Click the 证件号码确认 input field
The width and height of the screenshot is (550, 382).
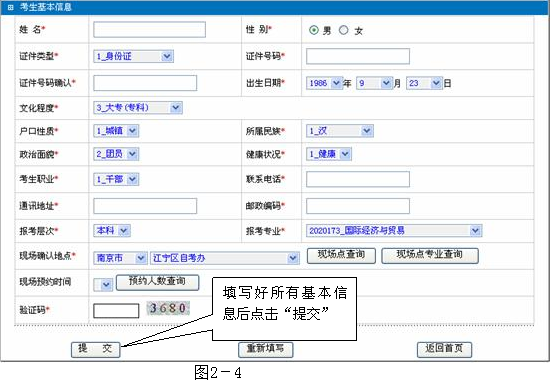[145, 83]
